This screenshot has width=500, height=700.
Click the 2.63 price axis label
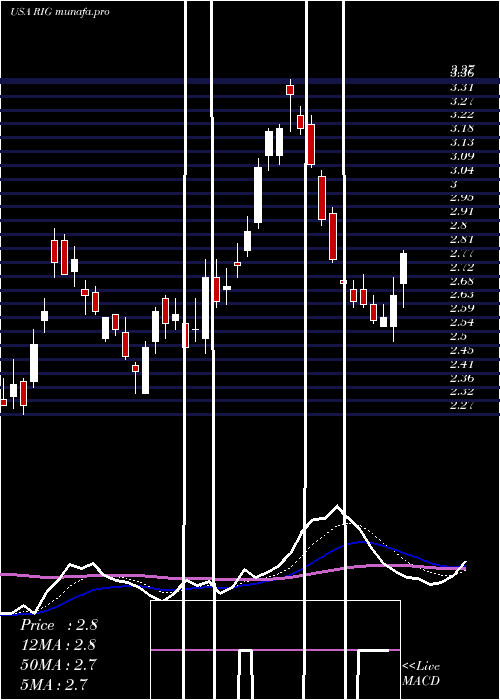462,294
